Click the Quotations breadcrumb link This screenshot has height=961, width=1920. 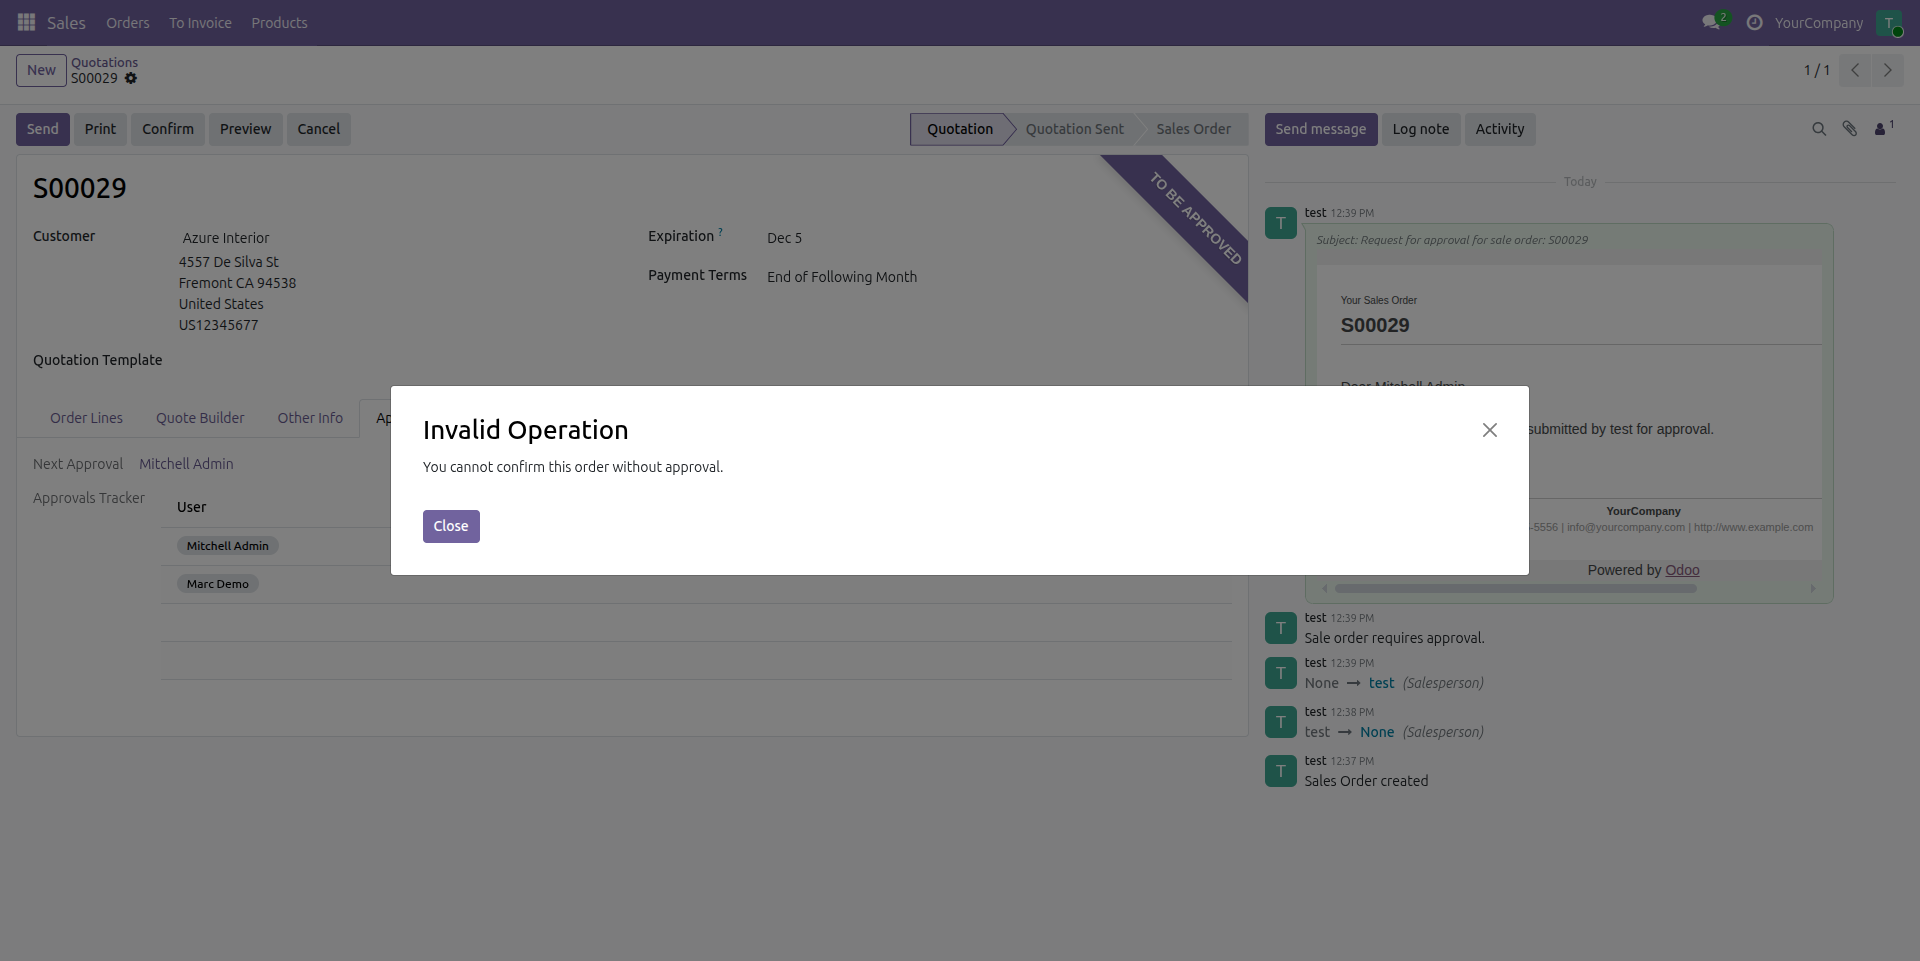pos(104,62)
